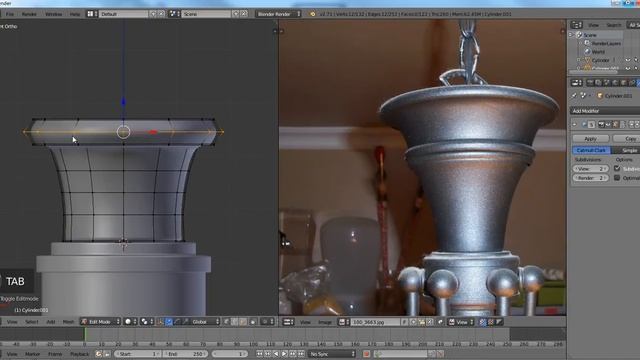Adjust the View subdivisions value
This screenshot has height=360, width=640.
click(590, 169)
